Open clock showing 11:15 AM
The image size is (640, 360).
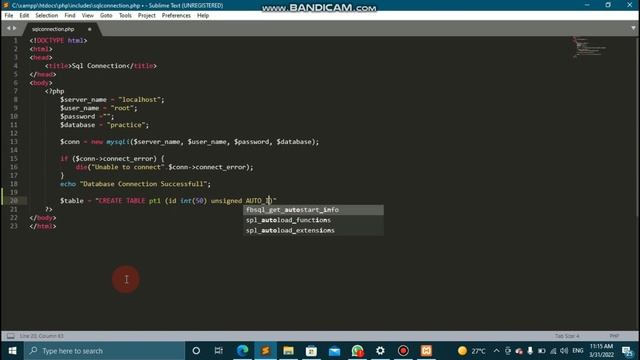(601, 351)
